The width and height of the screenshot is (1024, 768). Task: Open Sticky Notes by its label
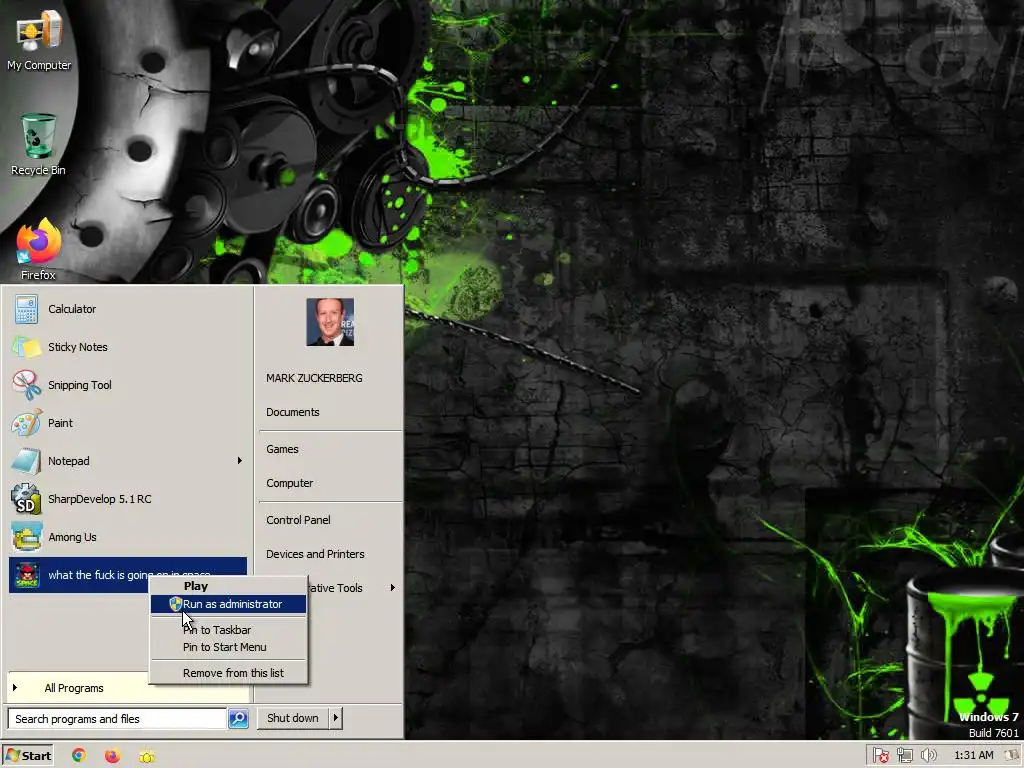tap(78, 347)
